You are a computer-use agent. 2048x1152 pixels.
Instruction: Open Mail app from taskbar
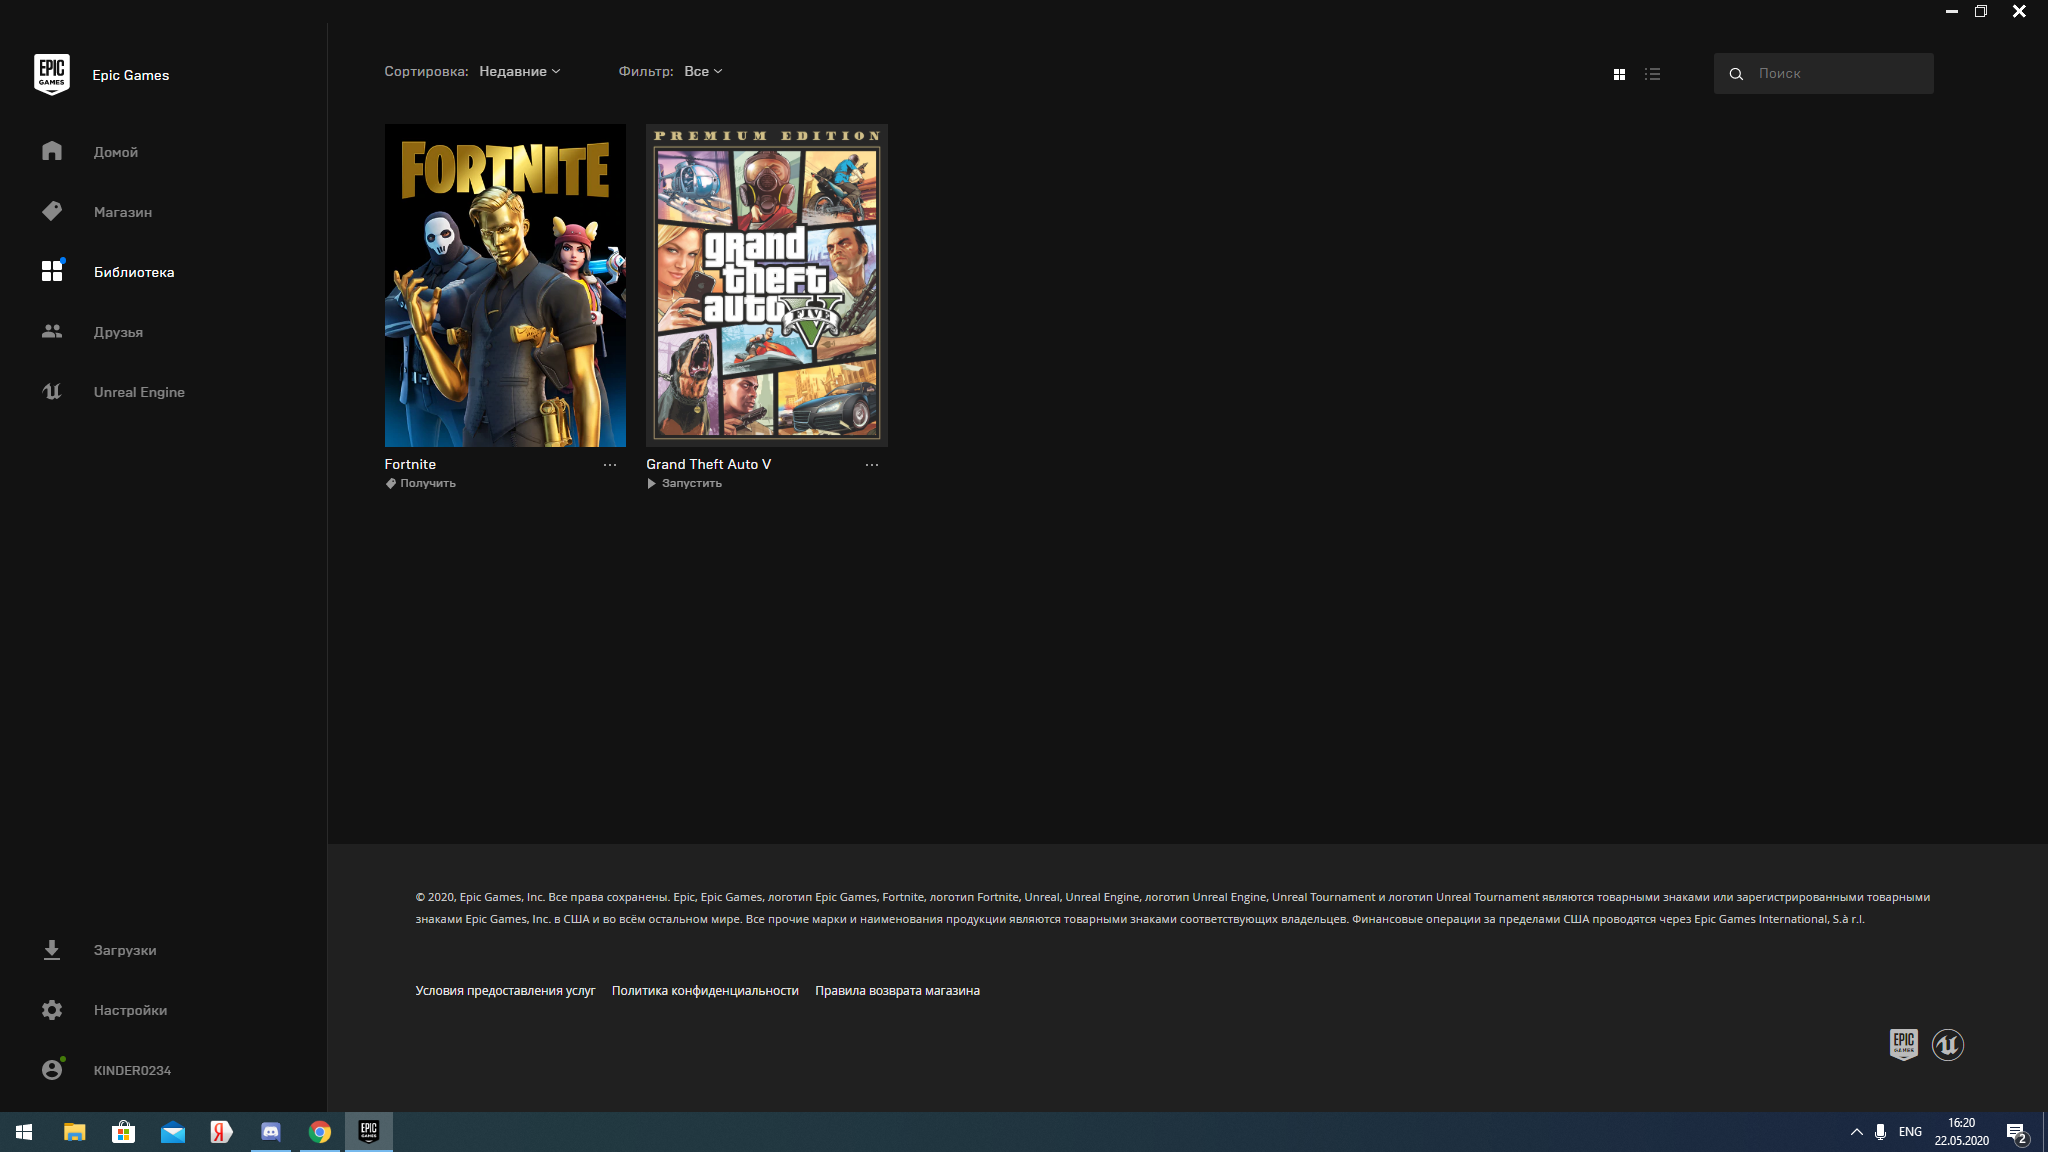point(172,1132)
